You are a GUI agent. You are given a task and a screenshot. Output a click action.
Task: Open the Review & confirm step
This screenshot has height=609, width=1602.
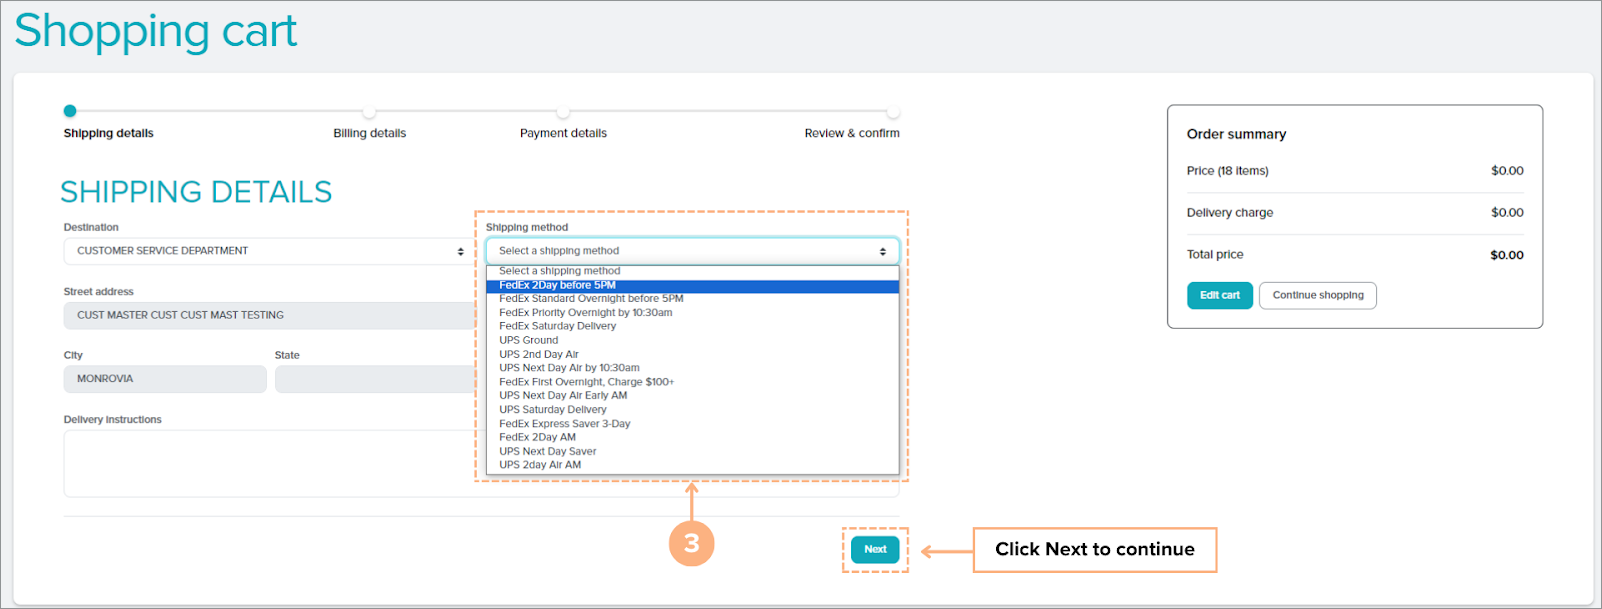(852, 133)
